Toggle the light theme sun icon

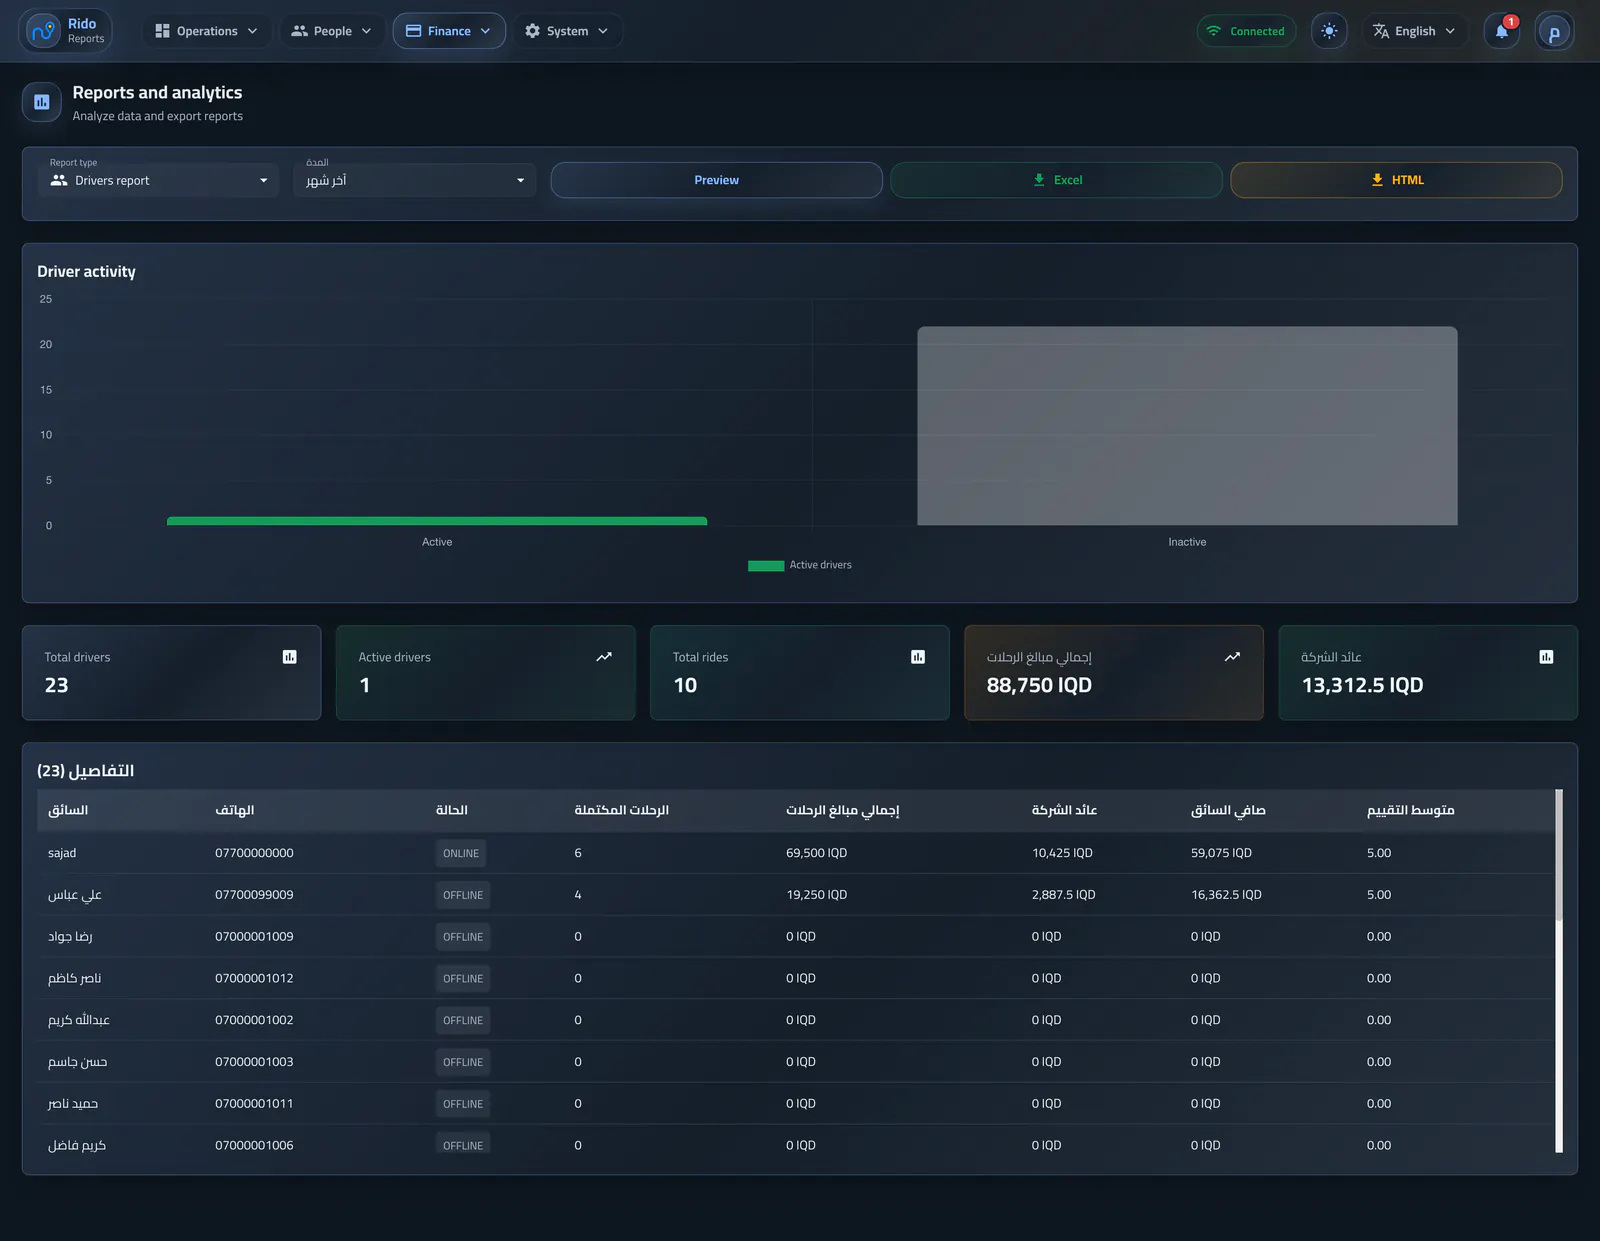[1329, 31]
